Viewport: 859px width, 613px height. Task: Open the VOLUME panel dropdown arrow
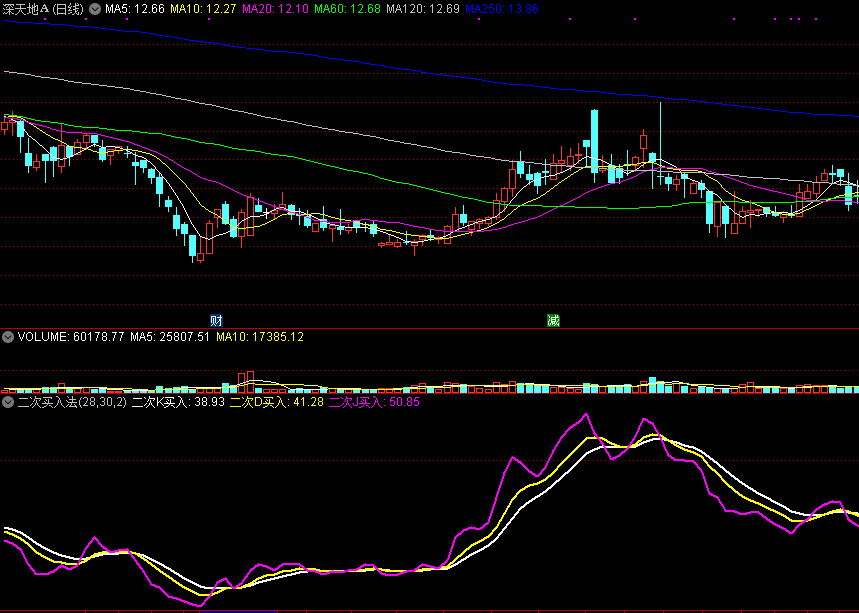point(8,337)
